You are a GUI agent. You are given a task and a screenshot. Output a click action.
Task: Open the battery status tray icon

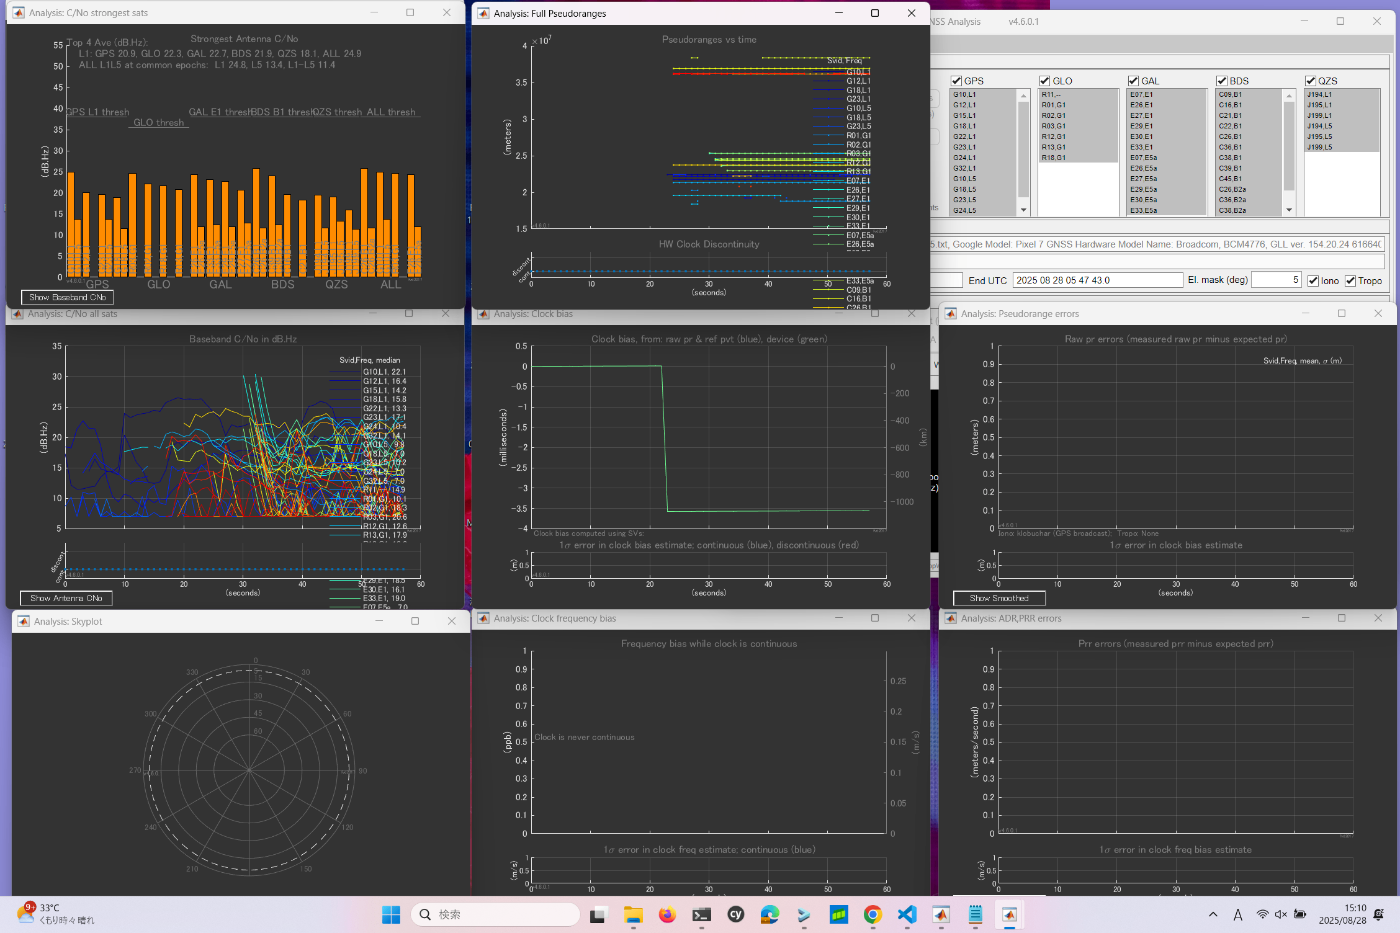coord(1300,914)
